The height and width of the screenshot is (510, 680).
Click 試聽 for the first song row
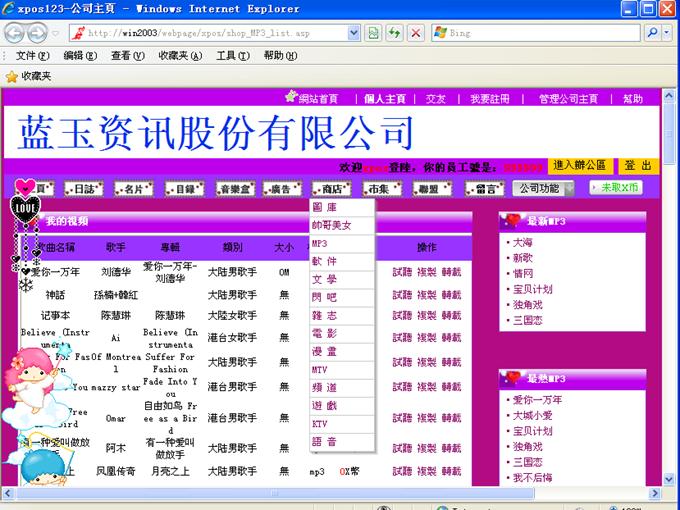point(401,271)
